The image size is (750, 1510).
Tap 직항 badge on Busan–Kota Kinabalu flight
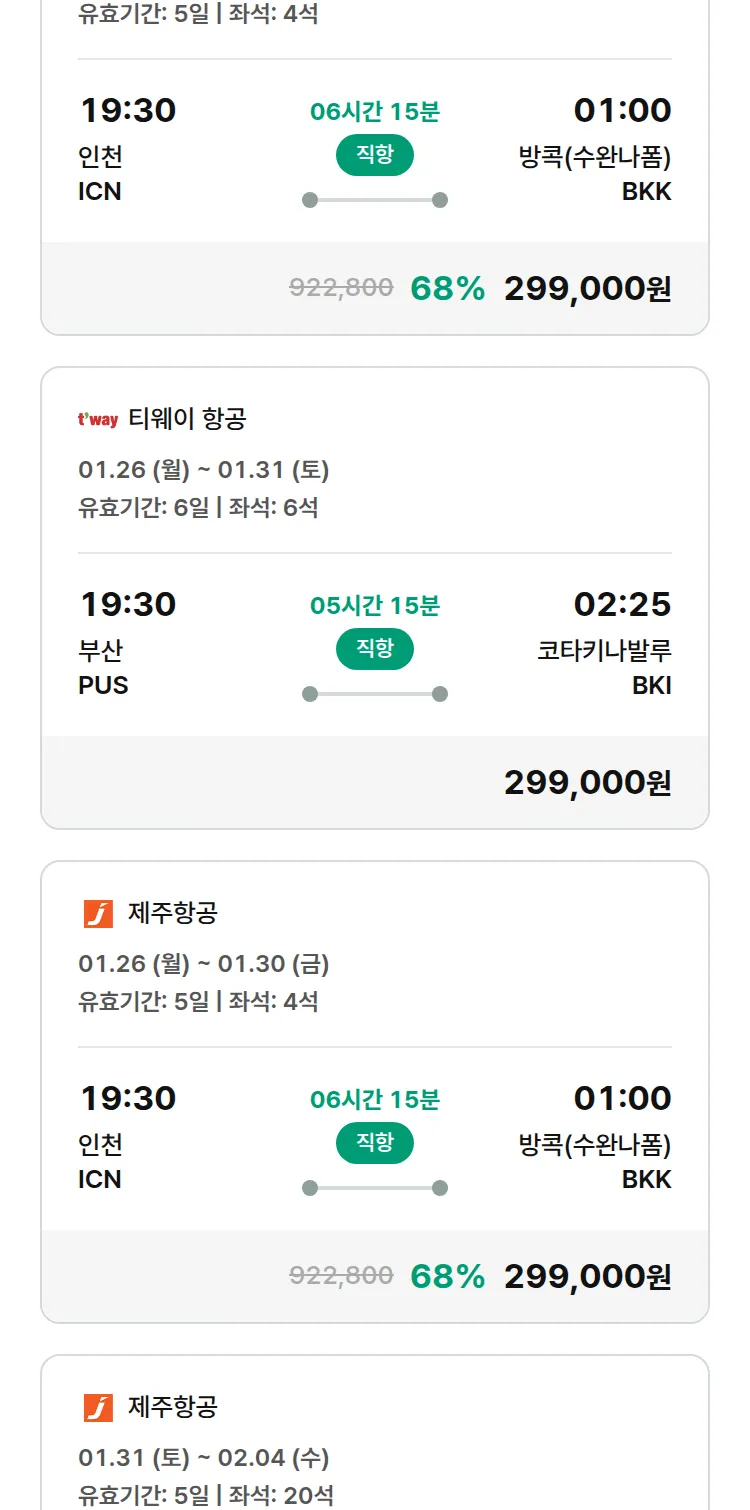tap(374, 649)
